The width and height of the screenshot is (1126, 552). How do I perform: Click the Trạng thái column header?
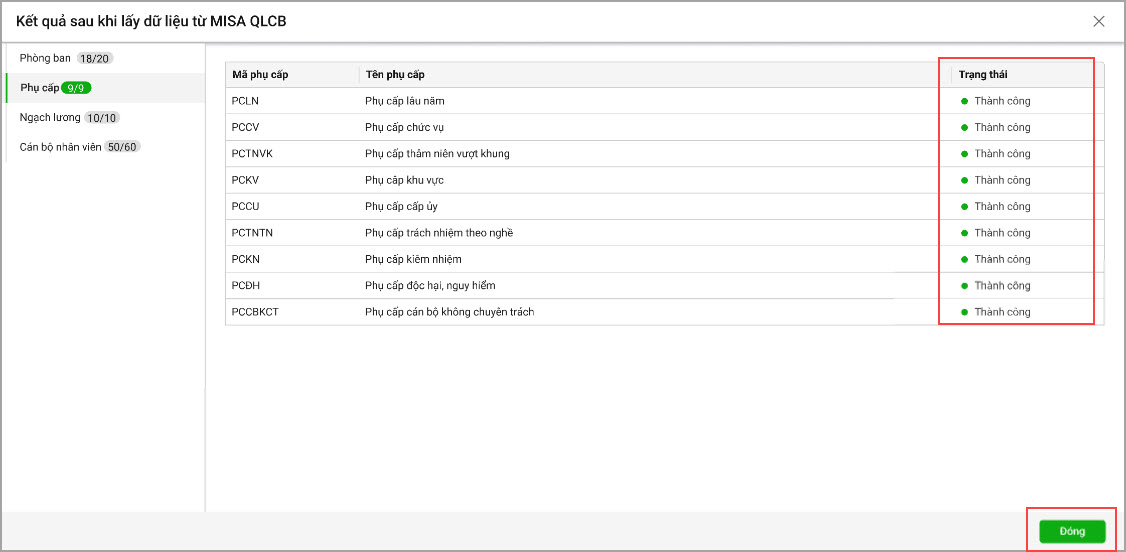click(x=983, y=75)
